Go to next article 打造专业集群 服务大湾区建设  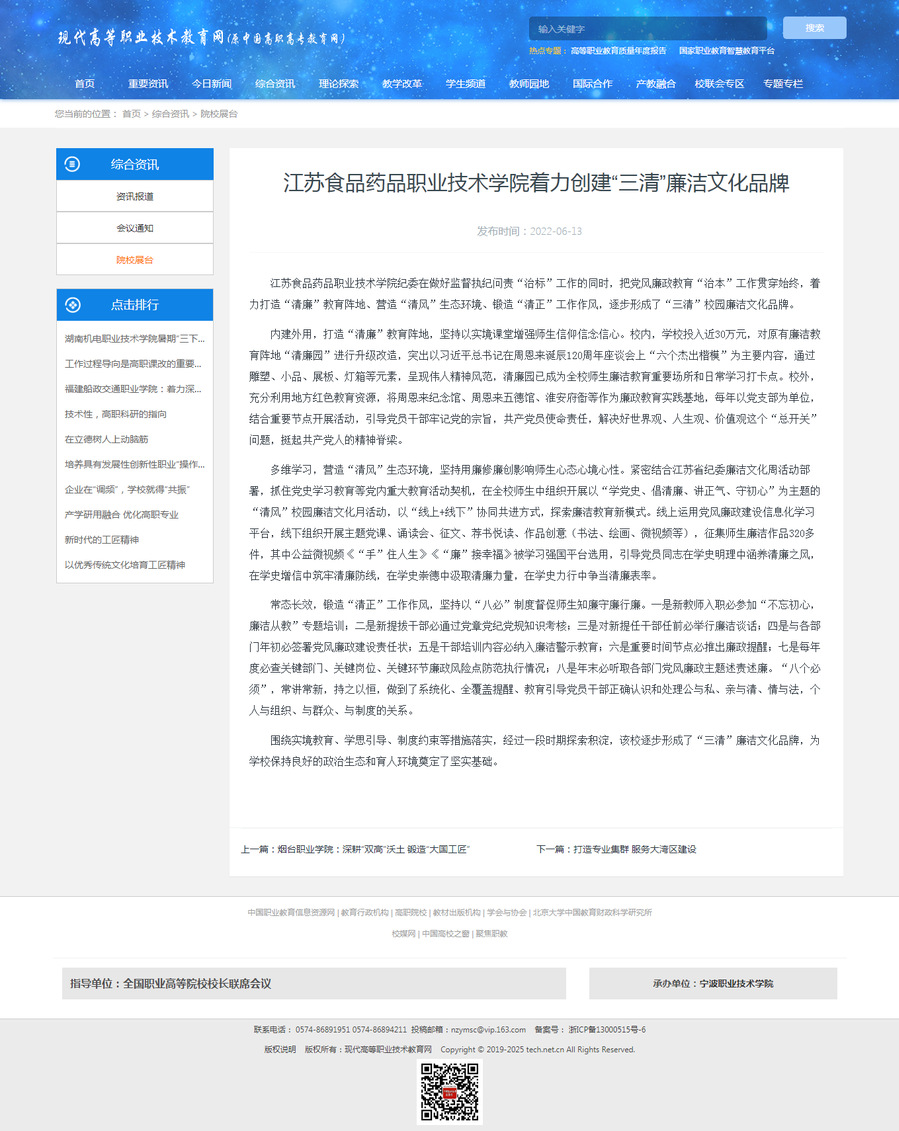pos(633,849)
